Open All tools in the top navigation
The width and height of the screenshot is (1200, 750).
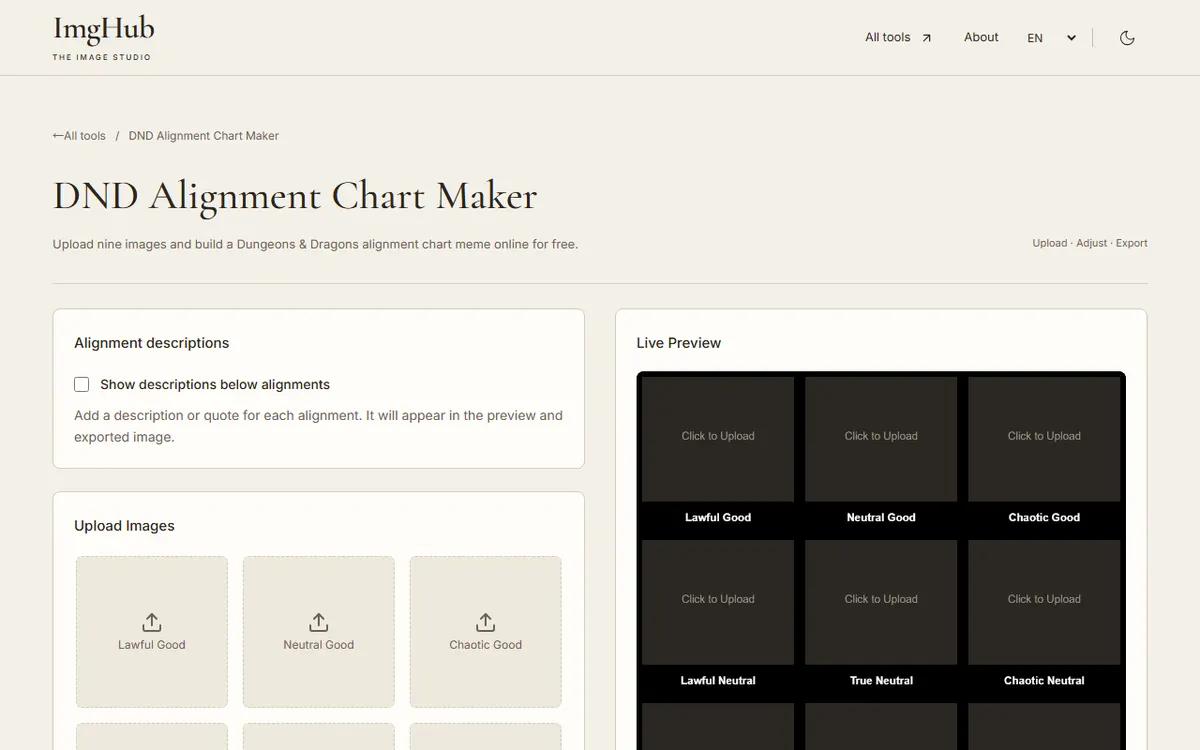[x=898, y=38]
